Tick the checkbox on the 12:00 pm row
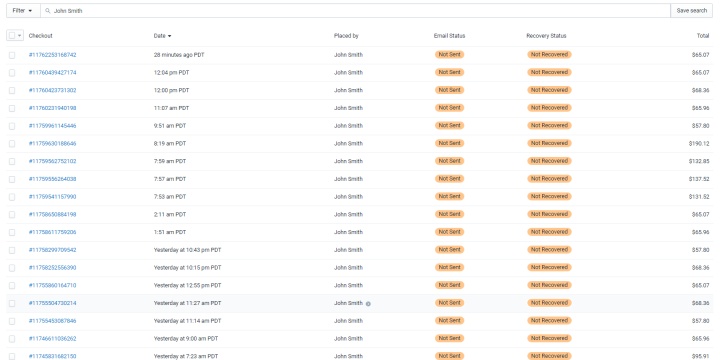The width and height of the screenshot is (720, 360). coord(12,90)
